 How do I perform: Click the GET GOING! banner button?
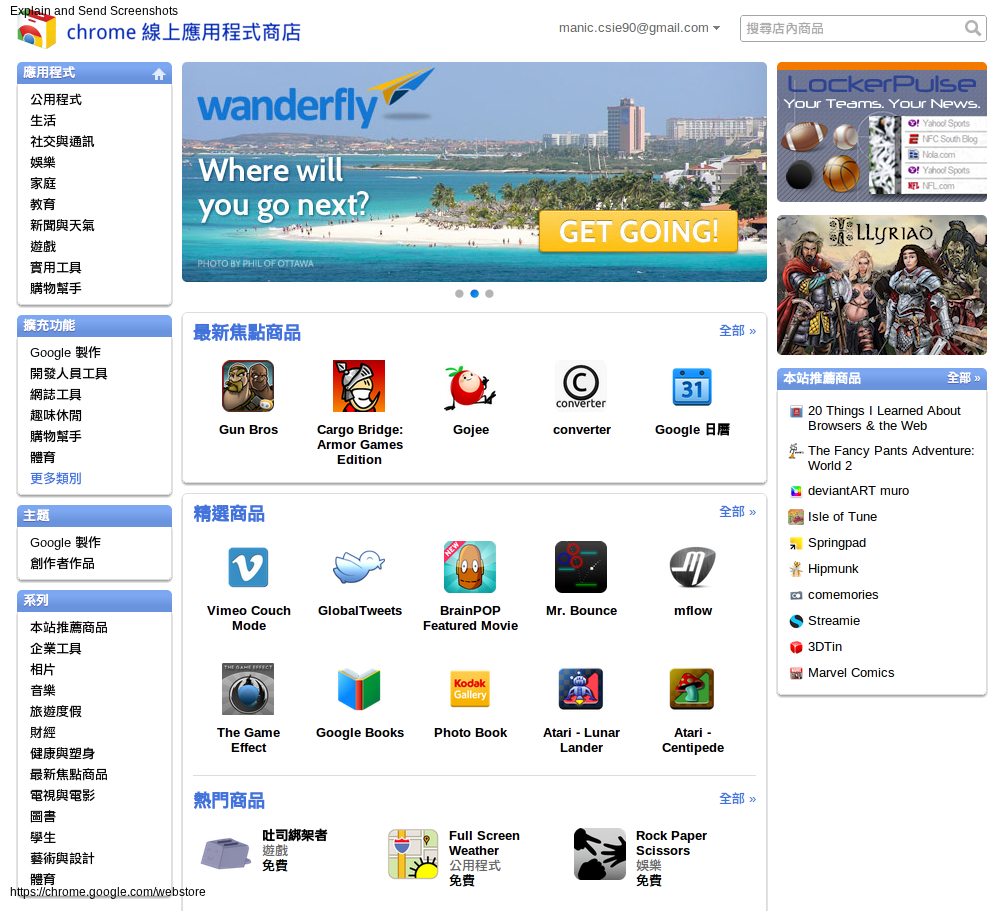pyautogui.click(x=638, y=231)
